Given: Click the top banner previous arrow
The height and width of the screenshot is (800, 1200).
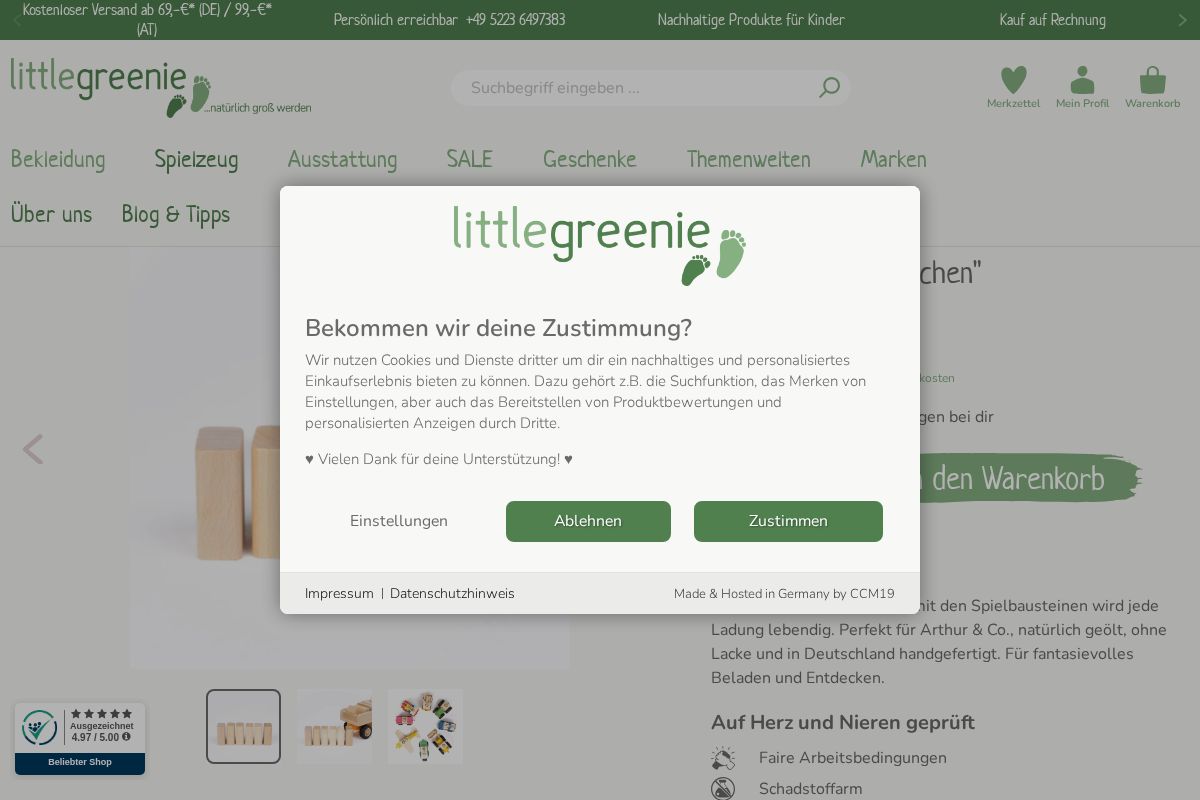Looking at the screenshot, I should (17, 20).
